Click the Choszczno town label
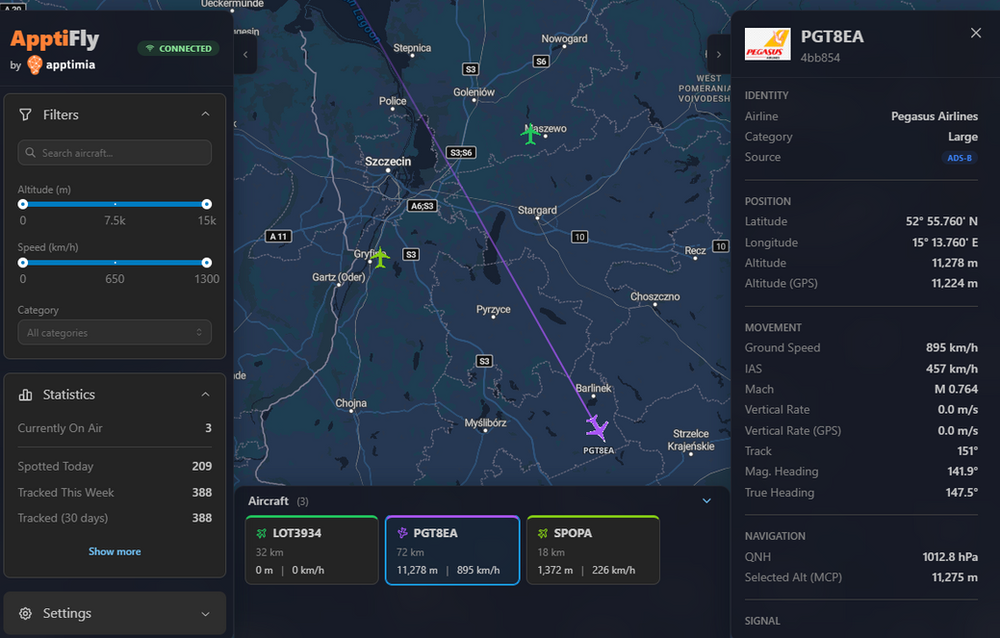Screen dimensions: 1000x638 point(655,297)
